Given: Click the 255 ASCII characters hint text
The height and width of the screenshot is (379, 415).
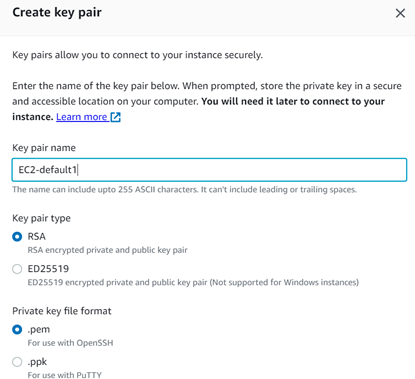Looking at the screenshot, I should (x=184, y=190).
